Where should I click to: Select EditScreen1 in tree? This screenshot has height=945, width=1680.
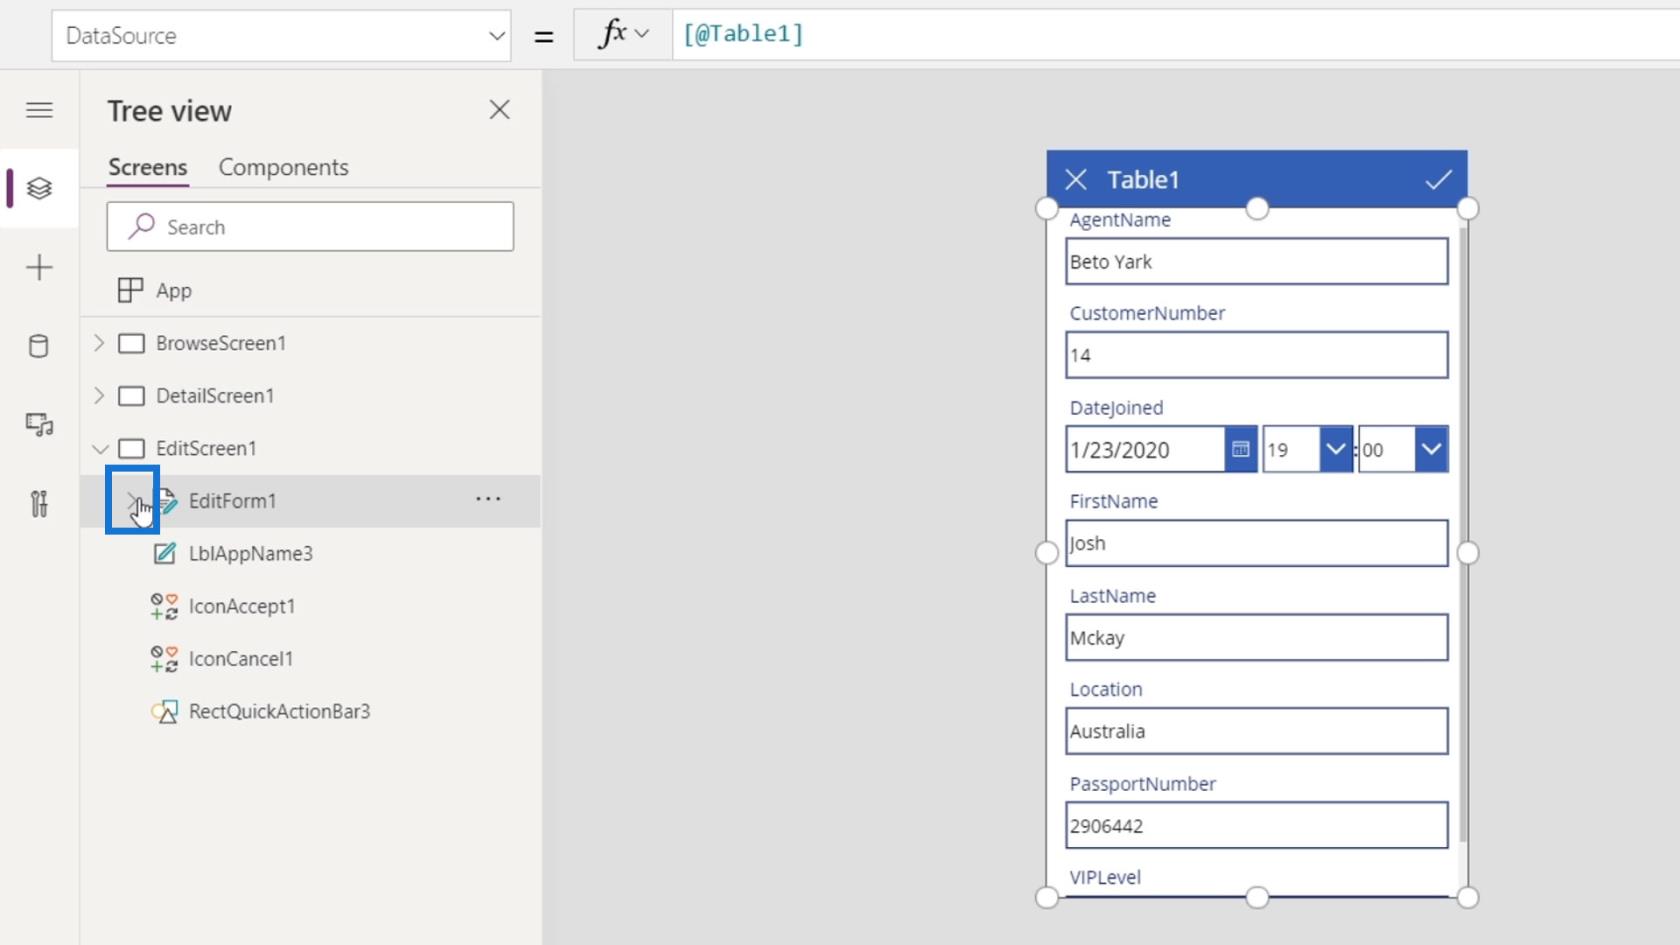(x=206, y=449)
